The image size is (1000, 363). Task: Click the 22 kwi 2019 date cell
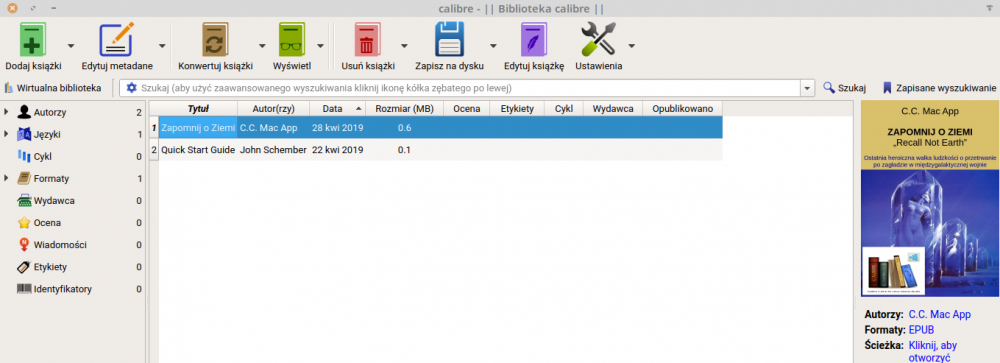pos(338,150)
